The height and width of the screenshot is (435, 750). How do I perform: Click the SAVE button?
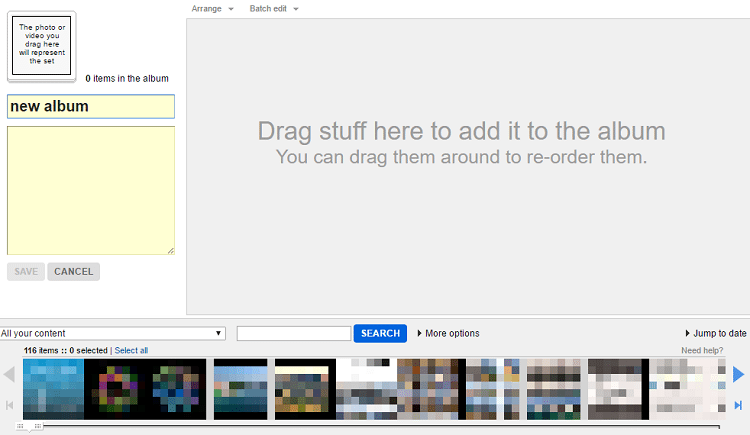tap(26, 271)
